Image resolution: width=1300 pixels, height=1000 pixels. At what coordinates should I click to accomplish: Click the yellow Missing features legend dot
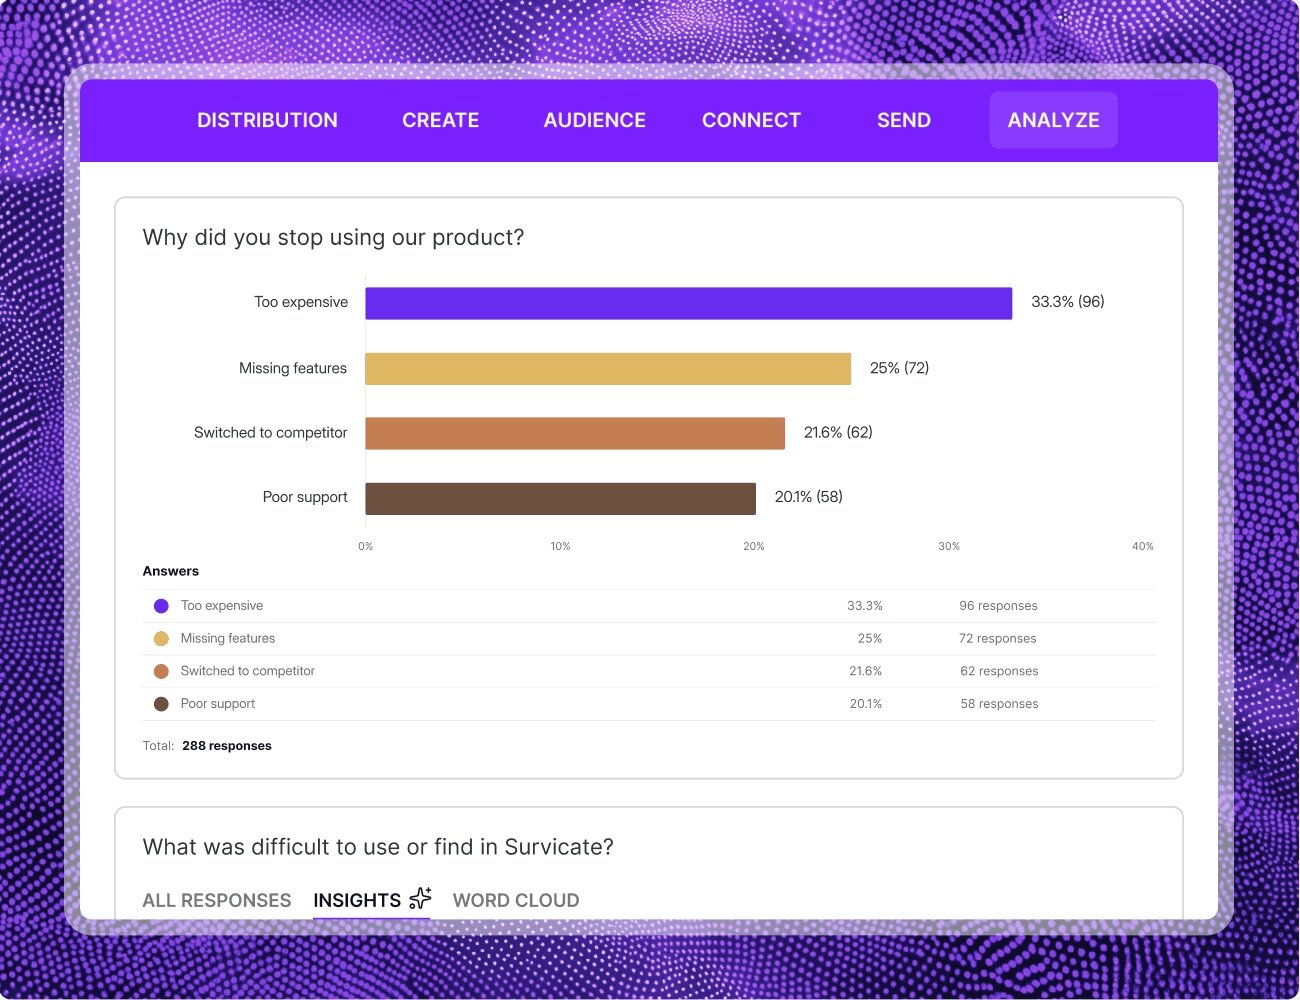161,639
